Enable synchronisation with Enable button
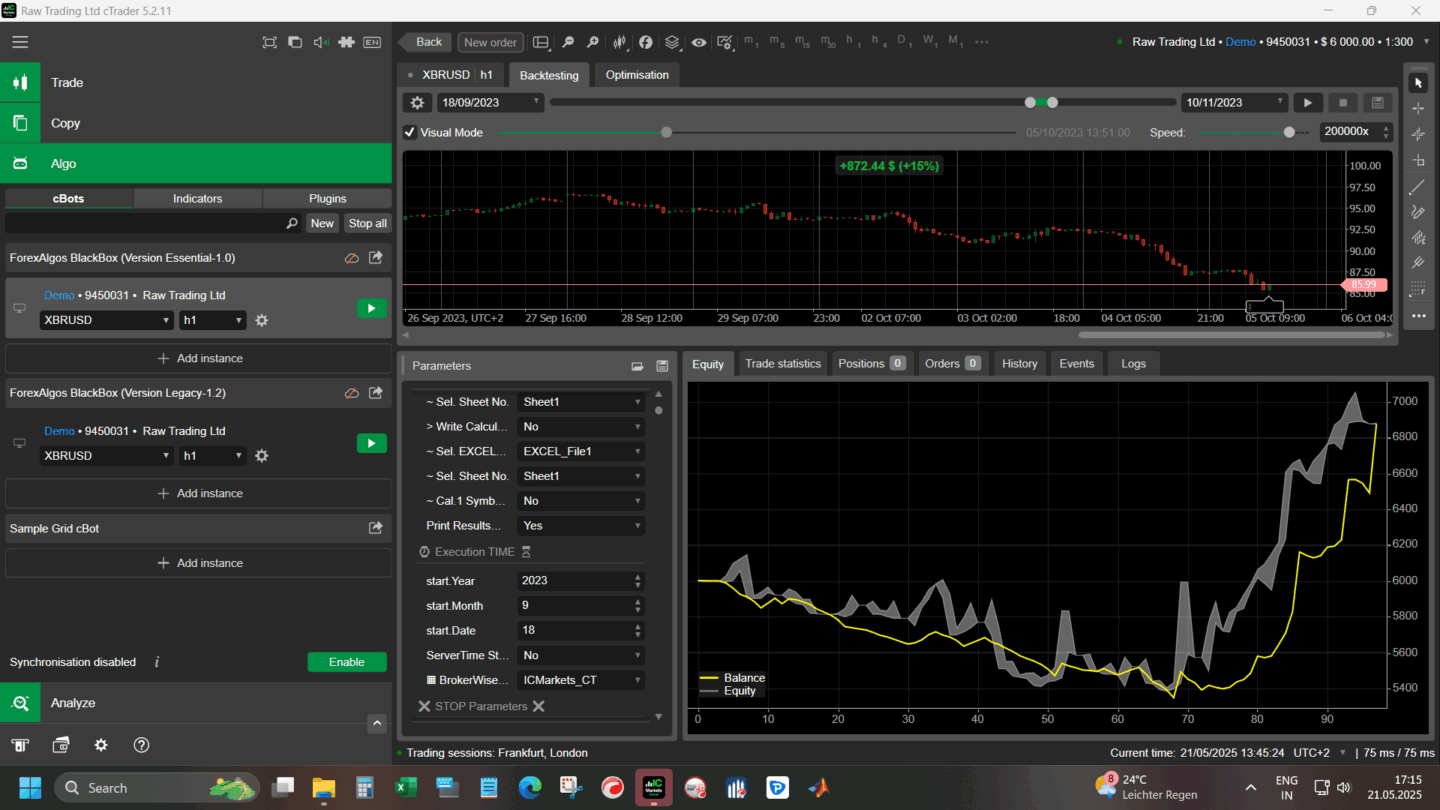Viewport: 1440px width, 810px height. pos(346,662)
